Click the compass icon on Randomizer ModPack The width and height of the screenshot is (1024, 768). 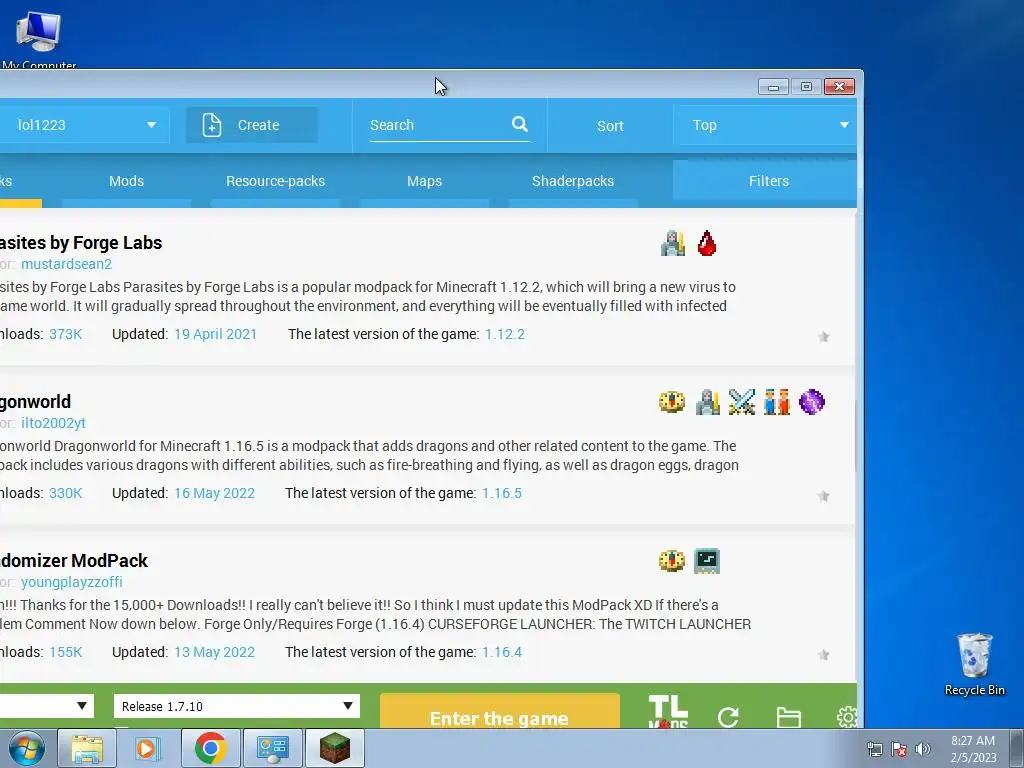(672, 561)
